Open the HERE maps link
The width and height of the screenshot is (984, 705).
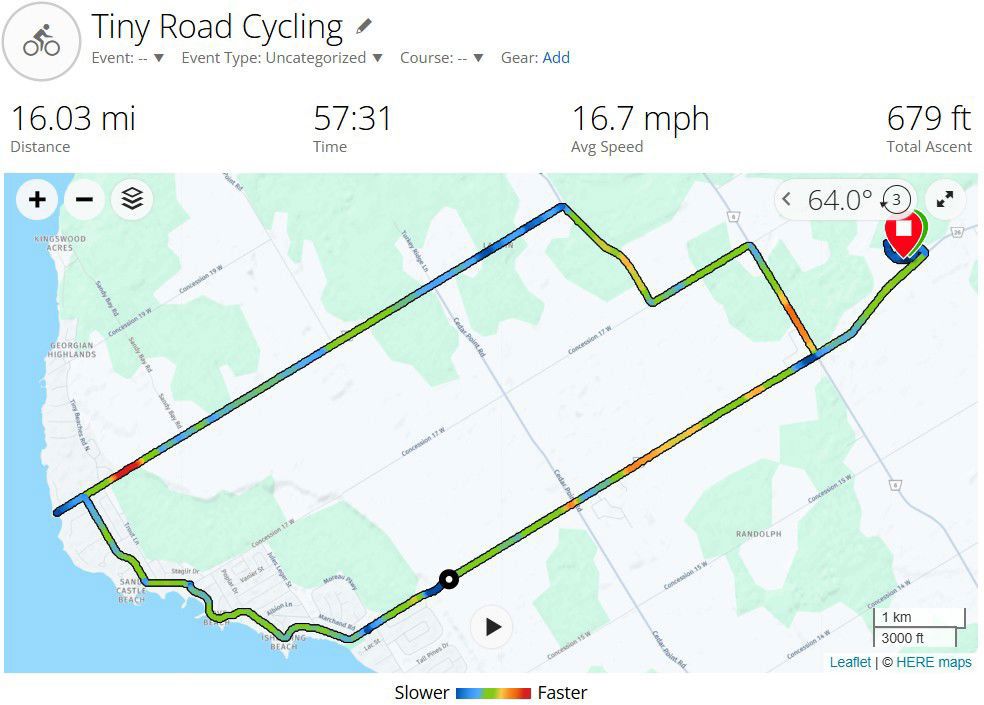pos(934,662)
